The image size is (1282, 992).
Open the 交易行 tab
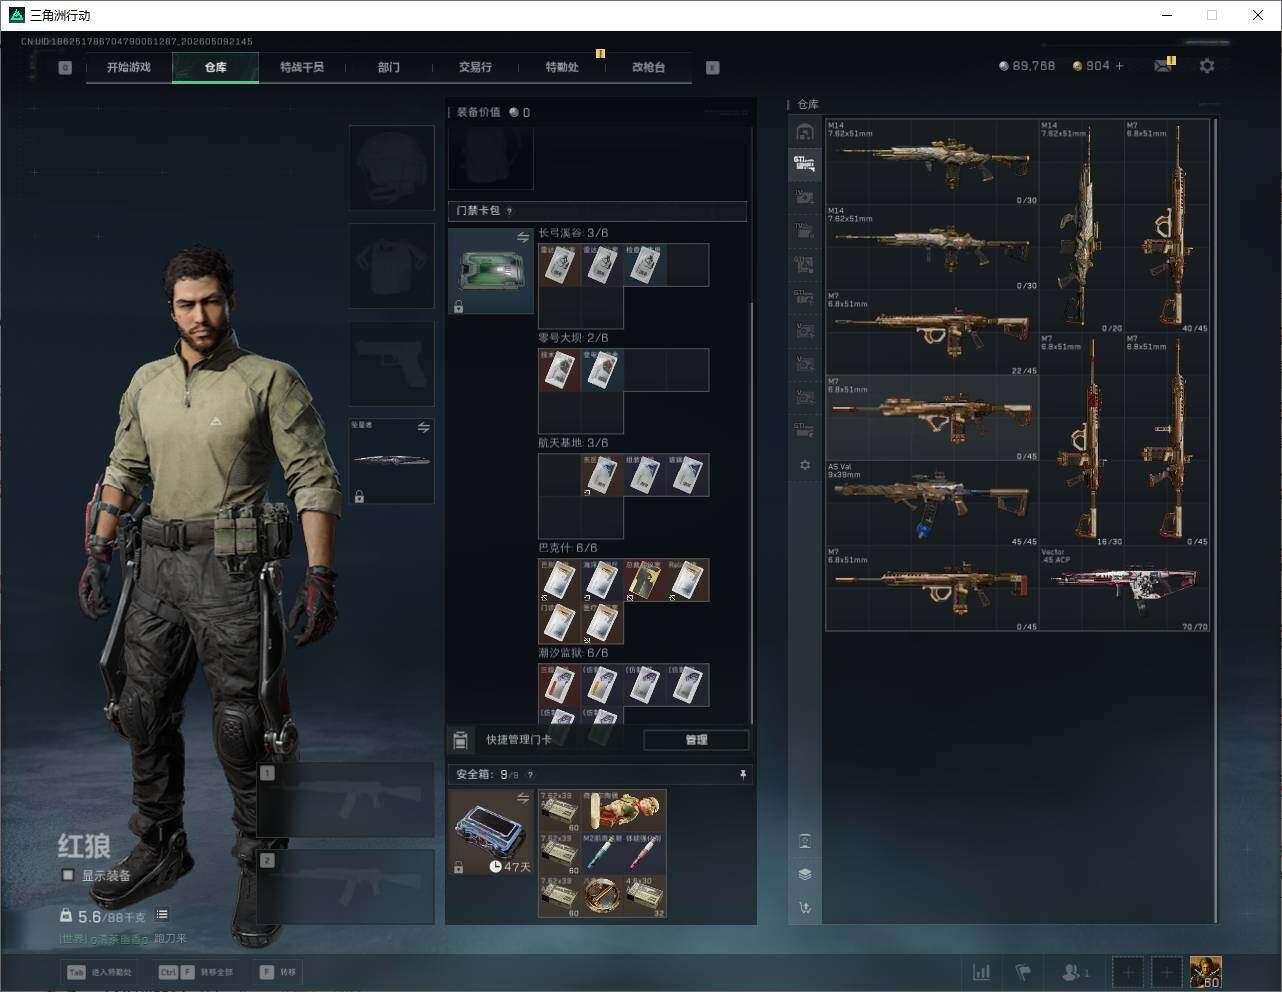[x=475, y=67]
